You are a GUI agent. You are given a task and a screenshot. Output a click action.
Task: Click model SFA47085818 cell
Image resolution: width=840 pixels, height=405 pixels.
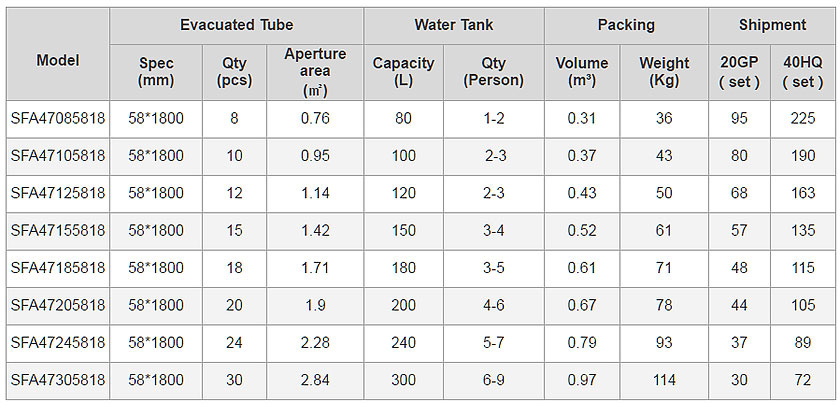tap(57, 118)
